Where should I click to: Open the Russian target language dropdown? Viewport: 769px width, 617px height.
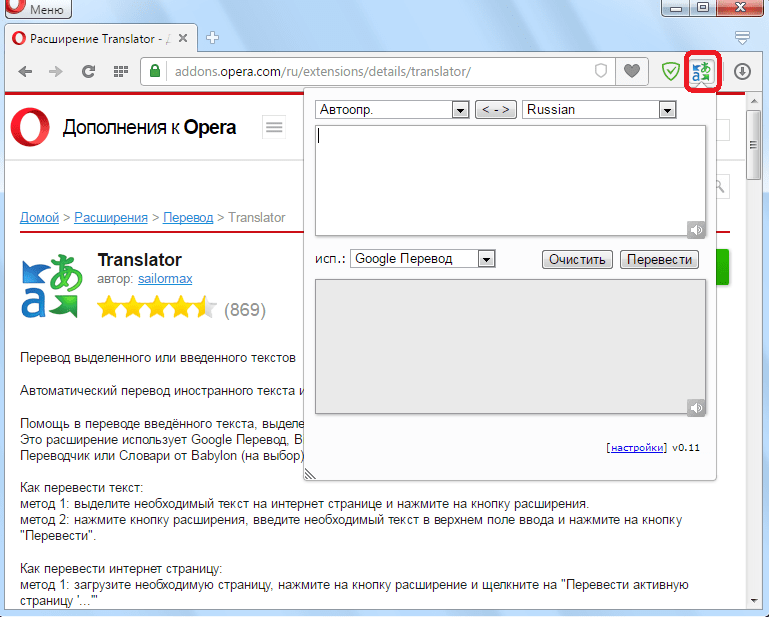(599, 110)
